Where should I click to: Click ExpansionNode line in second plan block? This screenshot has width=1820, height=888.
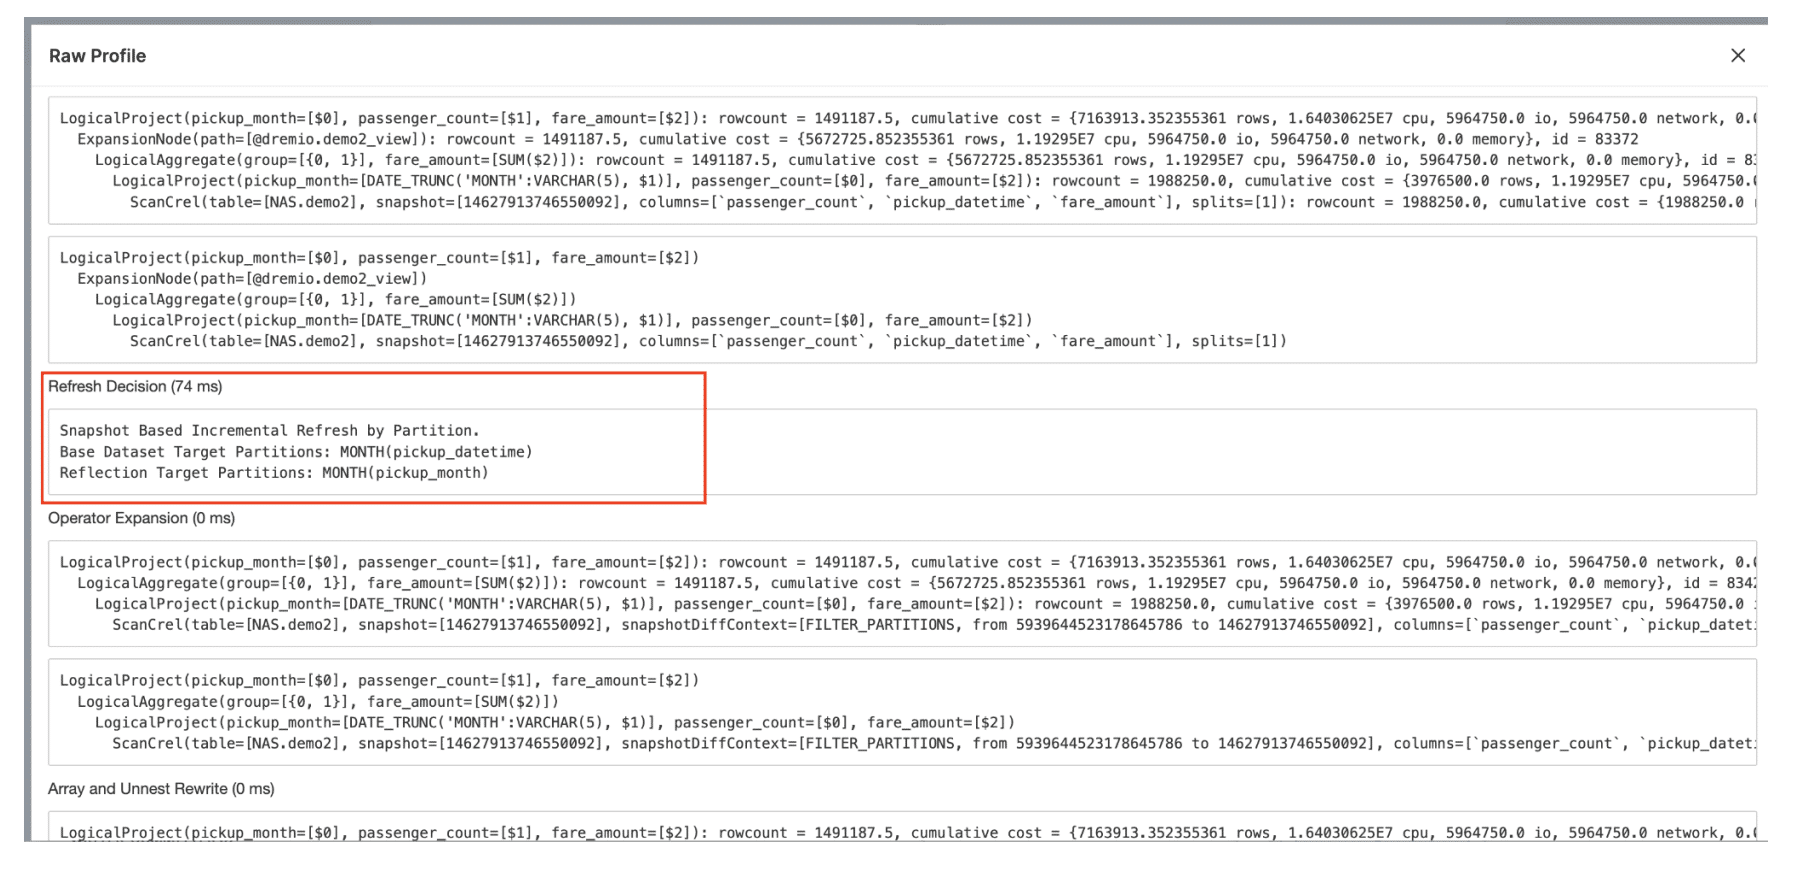click(252, 279)
